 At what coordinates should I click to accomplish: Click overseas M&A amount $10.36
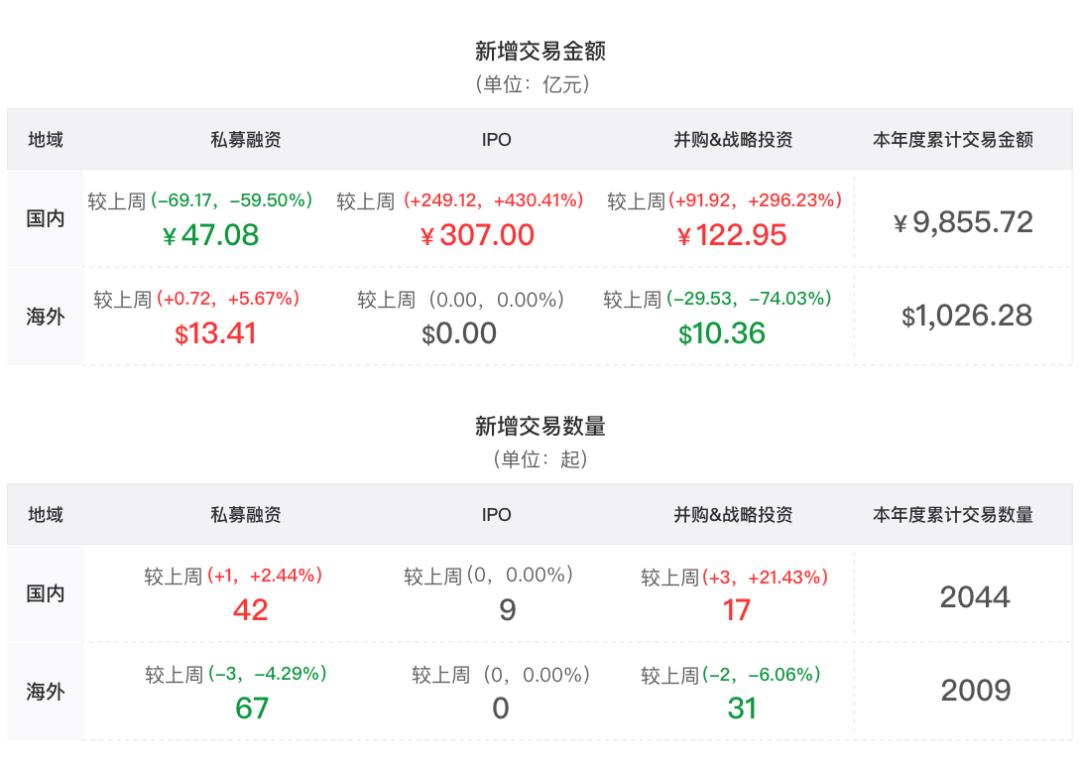click(722, 333)
